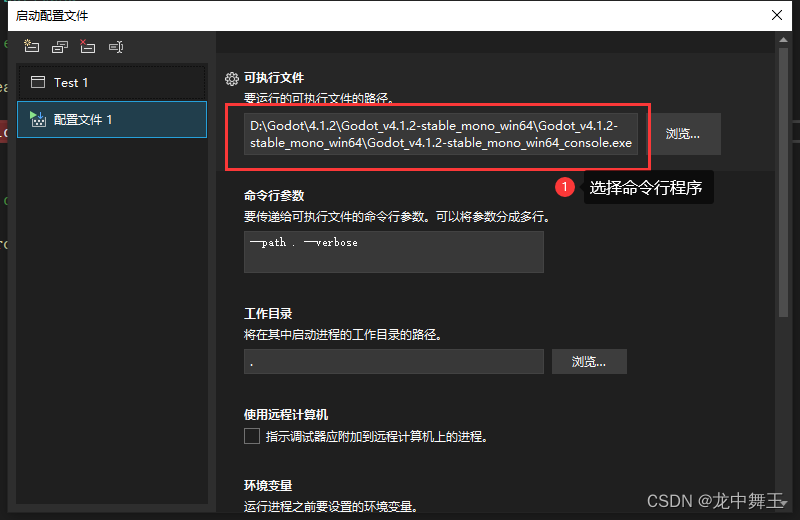Click the 命令行参数 heading text
This screenshot has height=520, width=800.
click(x=274, y=195)
